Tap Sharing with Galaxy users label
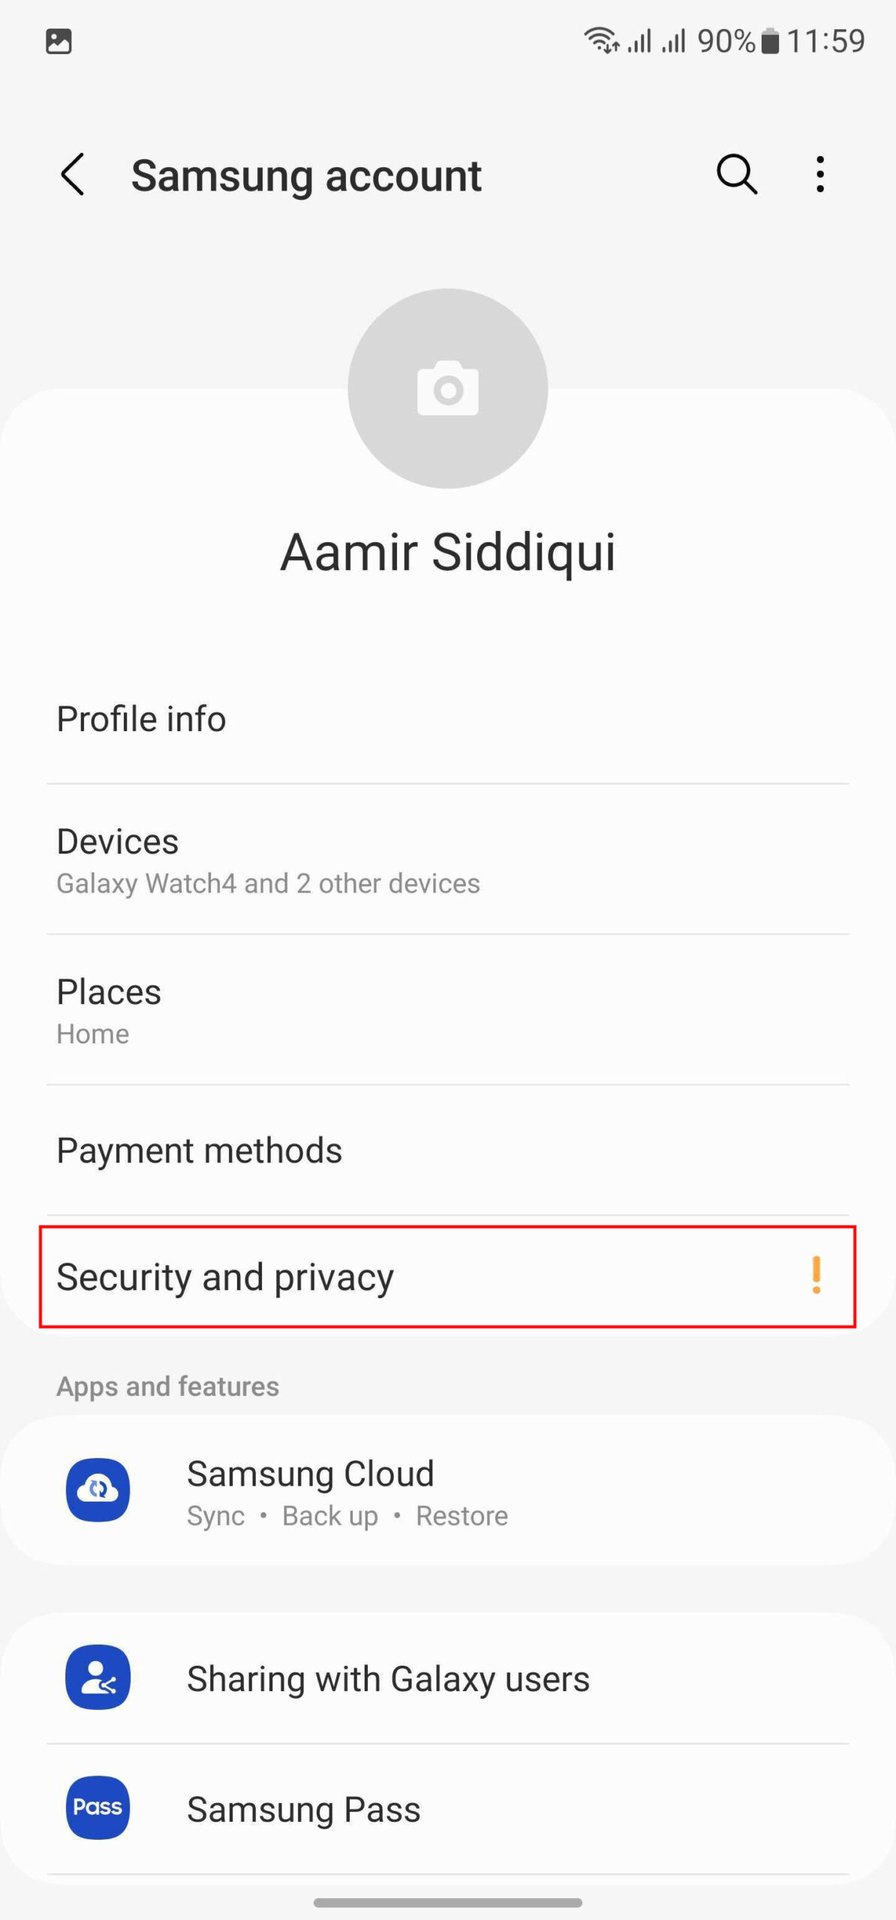The height and width of the screenshot is (1920, 896). click(388, 1679)
